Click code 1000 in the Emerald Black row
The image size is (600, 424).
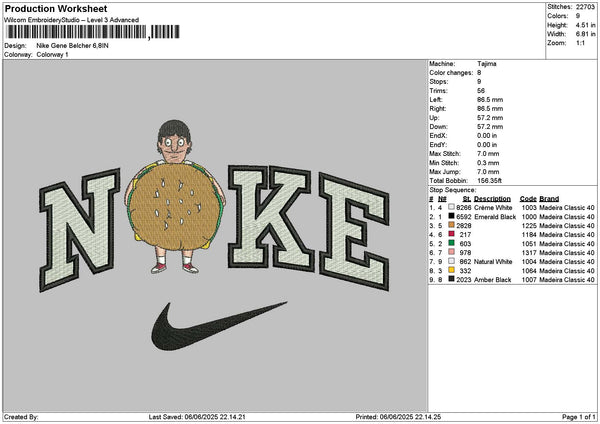pos(529,217)
